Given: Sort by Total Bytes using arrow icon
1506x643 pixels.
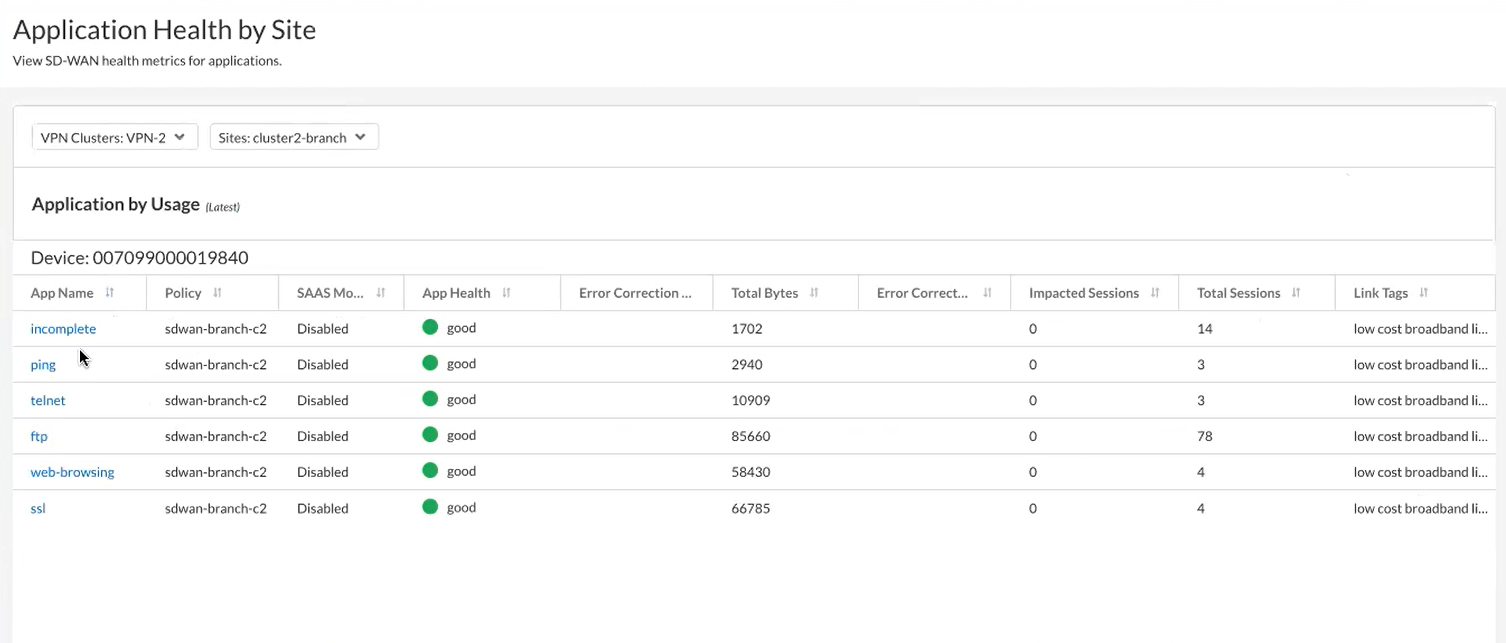Looking at the screenshot, I should click(814, 293).
